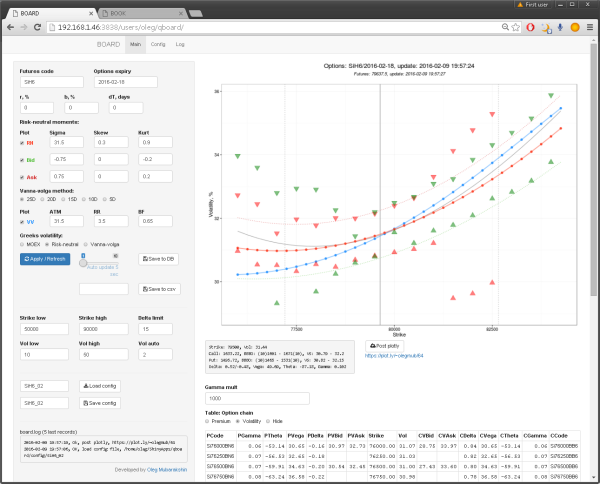Choose Risk-neutral Greeks volatility
This screenshot has height=484, width=600.
[x=47, y=244]
